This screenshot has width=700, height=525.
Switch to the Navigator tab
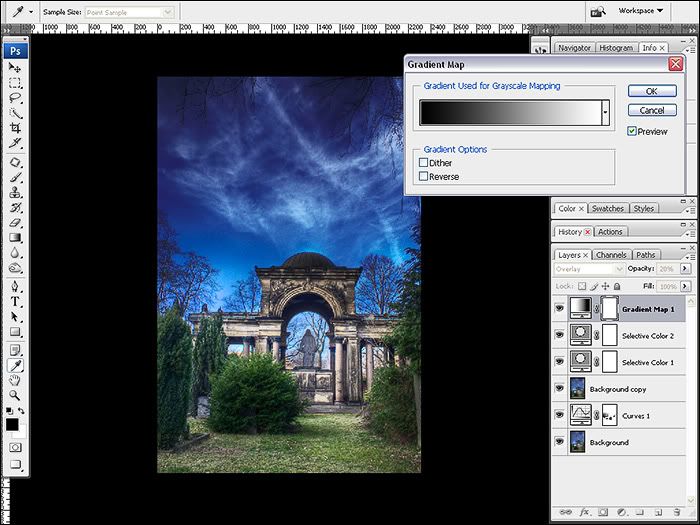pos(574,48)
